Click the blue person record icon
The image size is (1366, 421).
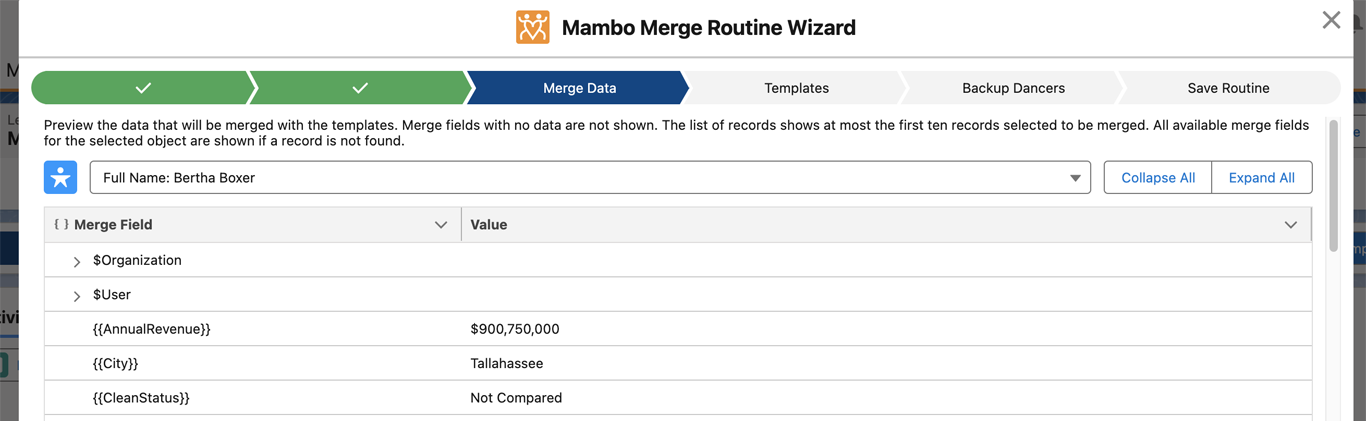[x=61, y=178]
